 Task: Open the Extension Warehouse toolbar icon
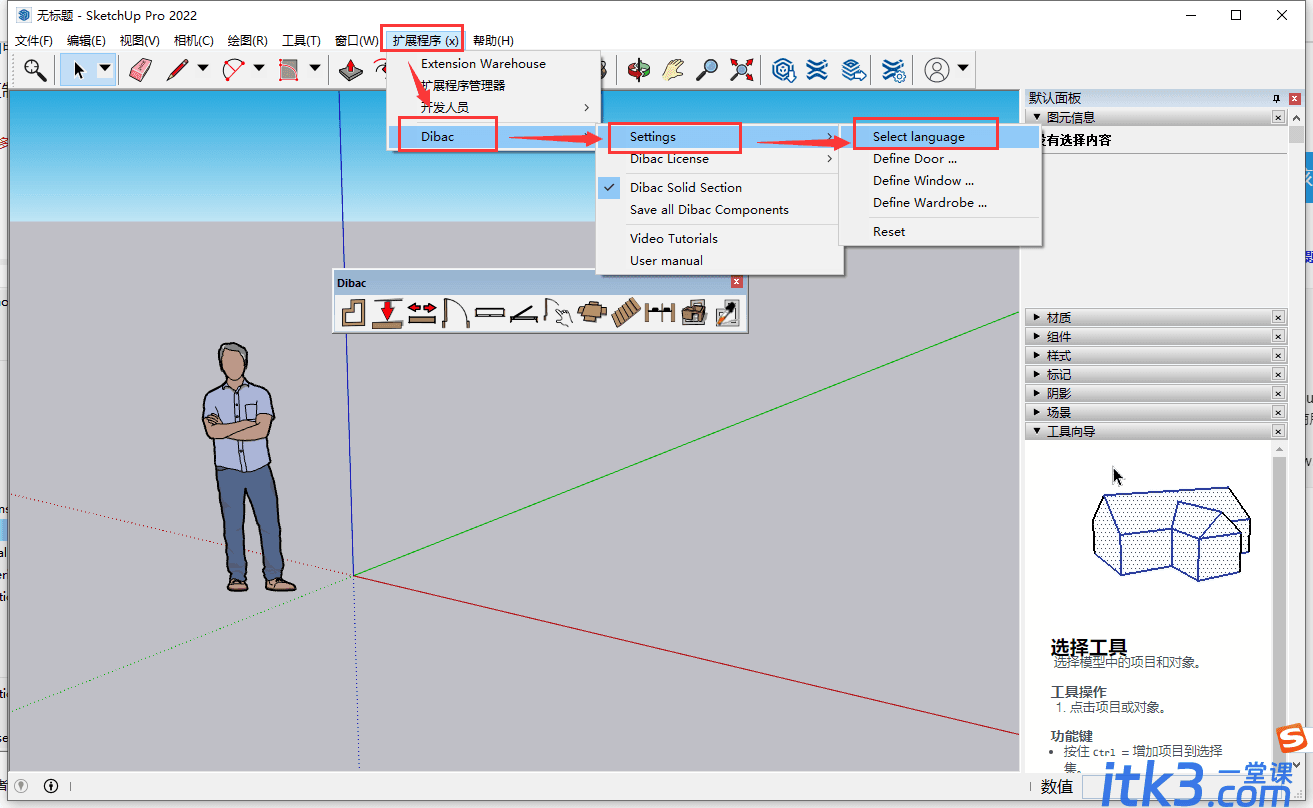[x=817, y=69]
